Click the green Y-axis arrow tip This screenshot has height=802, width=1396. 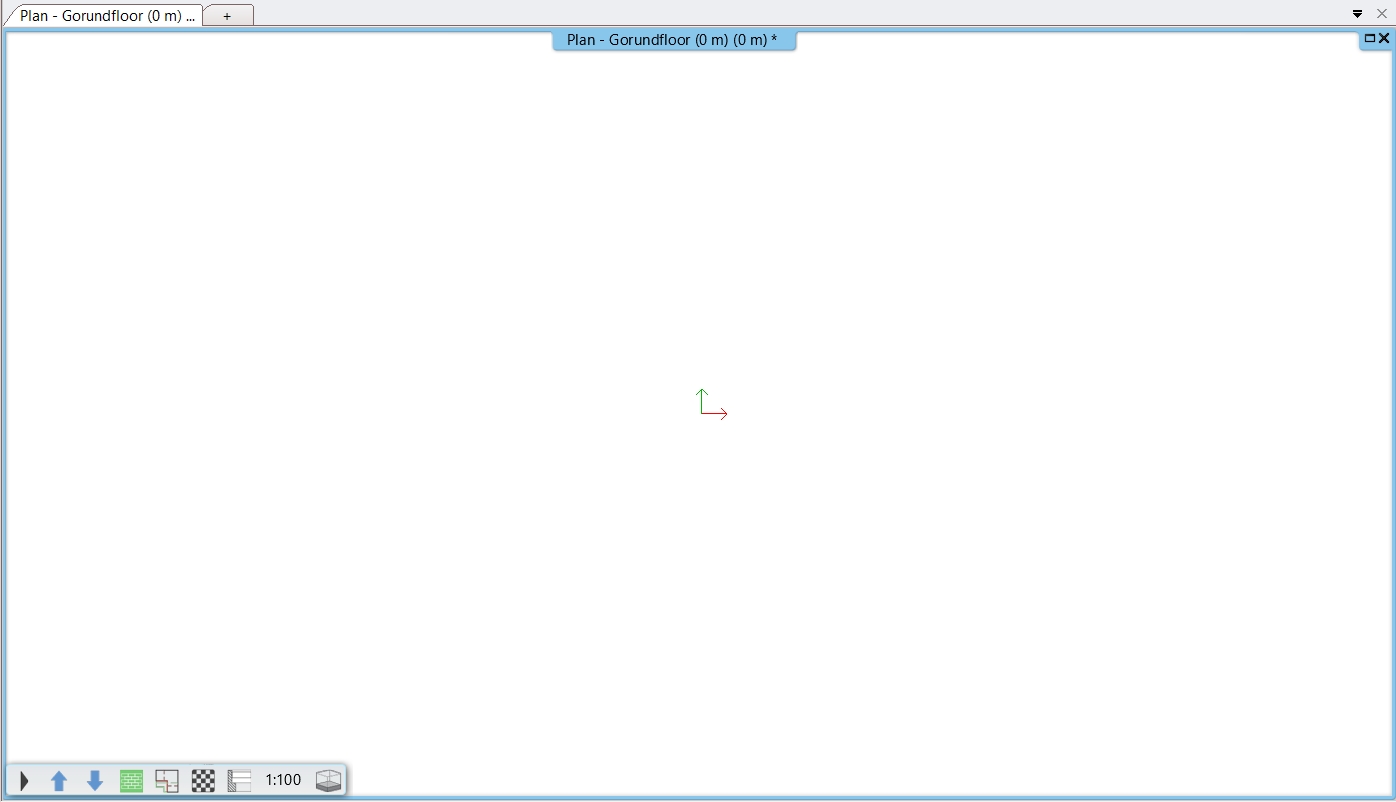click(702, 391)
